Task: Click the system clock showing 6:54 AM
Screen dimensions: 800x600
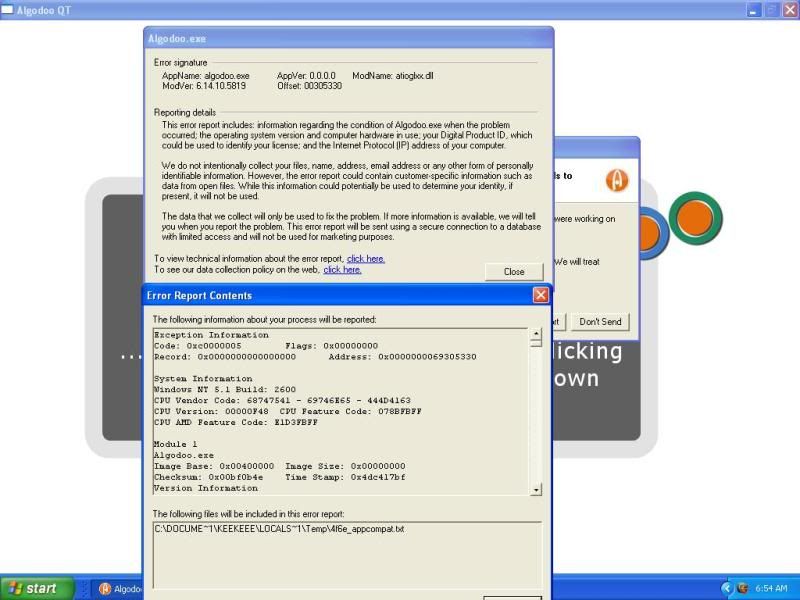Action: click(x=774, y=589)
